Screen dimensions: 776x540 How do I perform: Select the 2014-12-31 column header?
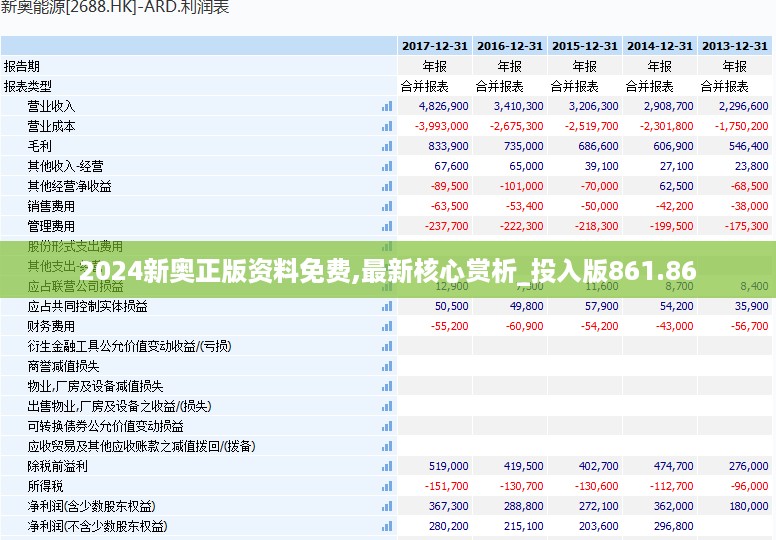[660, 46]
